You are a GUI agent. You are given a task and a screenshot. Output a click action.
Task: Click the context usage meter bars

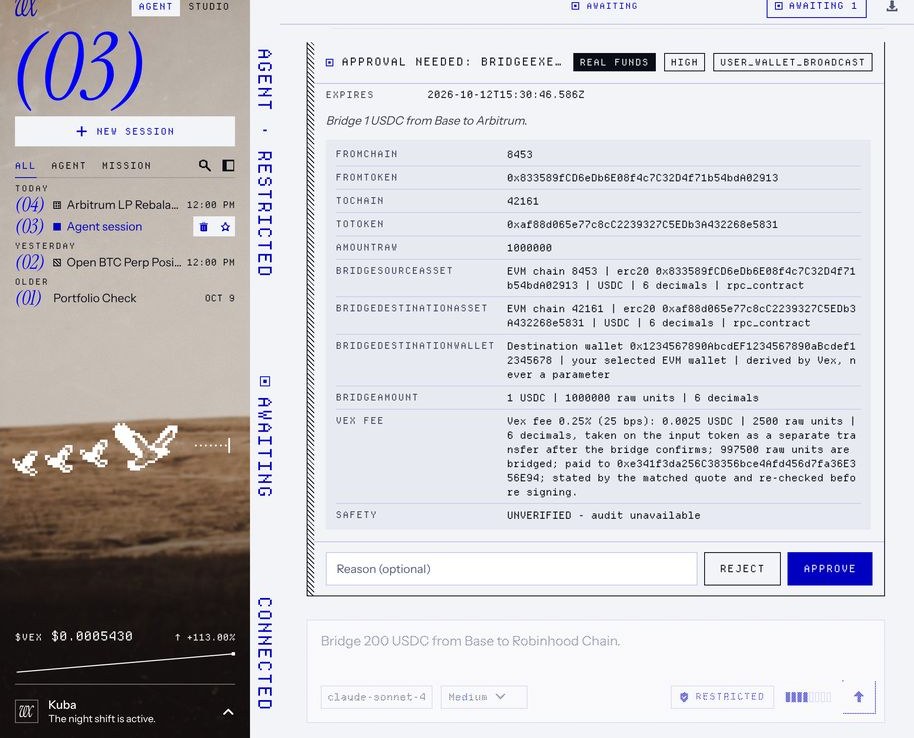pos(808,697)
